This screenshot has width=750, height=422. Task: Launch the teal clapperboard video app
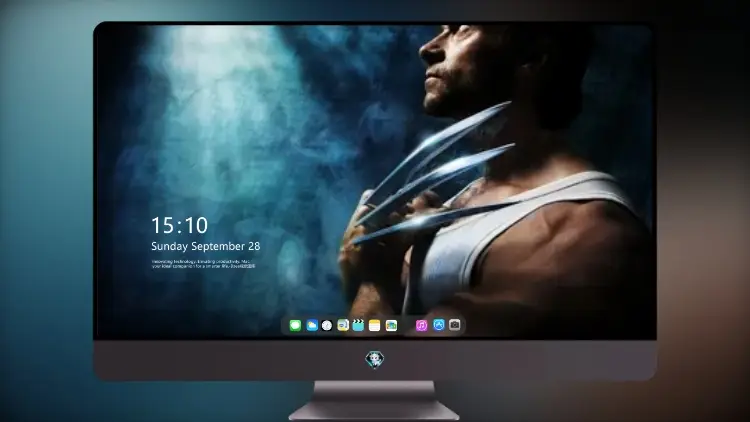pyautogui.click(x=358, y=326)
